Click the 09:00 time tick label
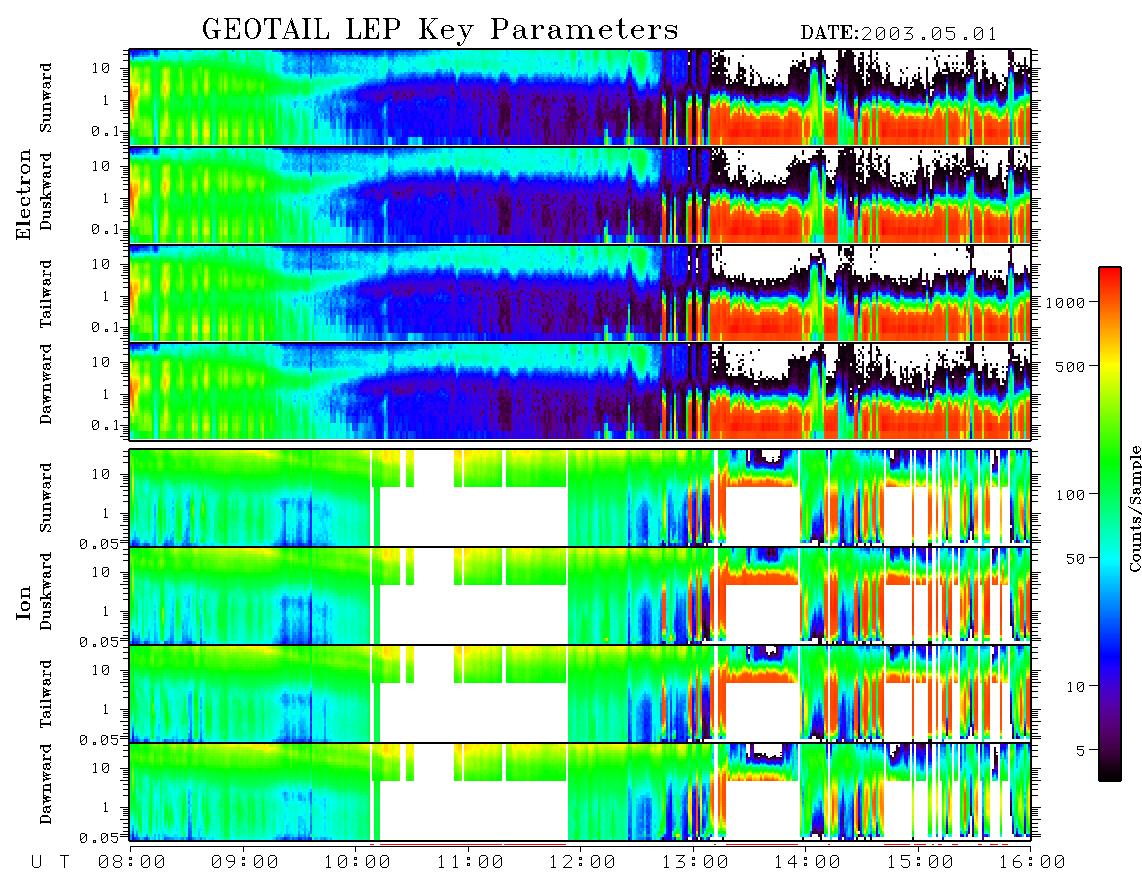 245,862
